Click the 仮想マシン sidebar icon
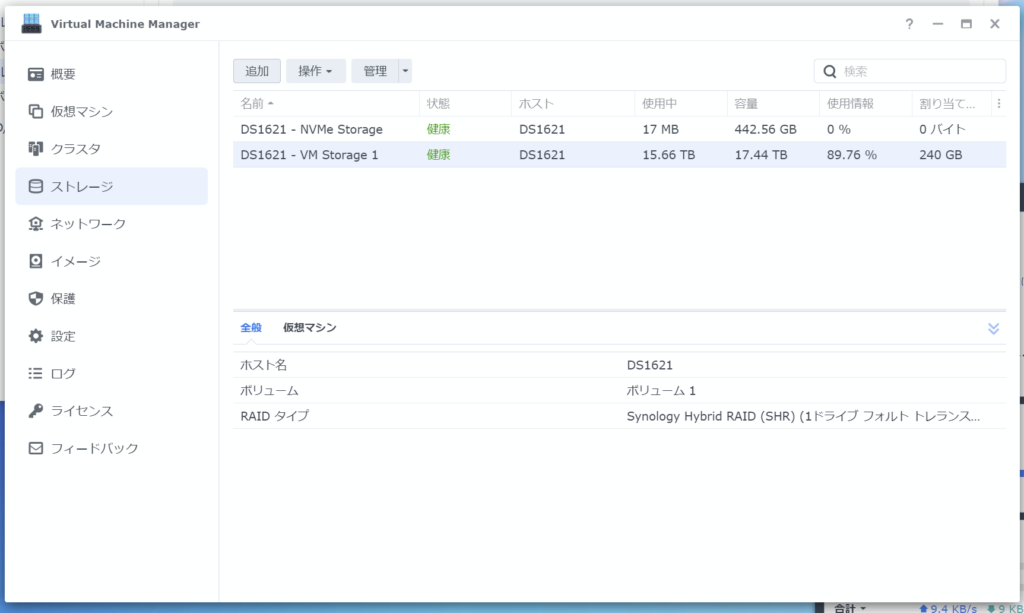 click(35, 112)
